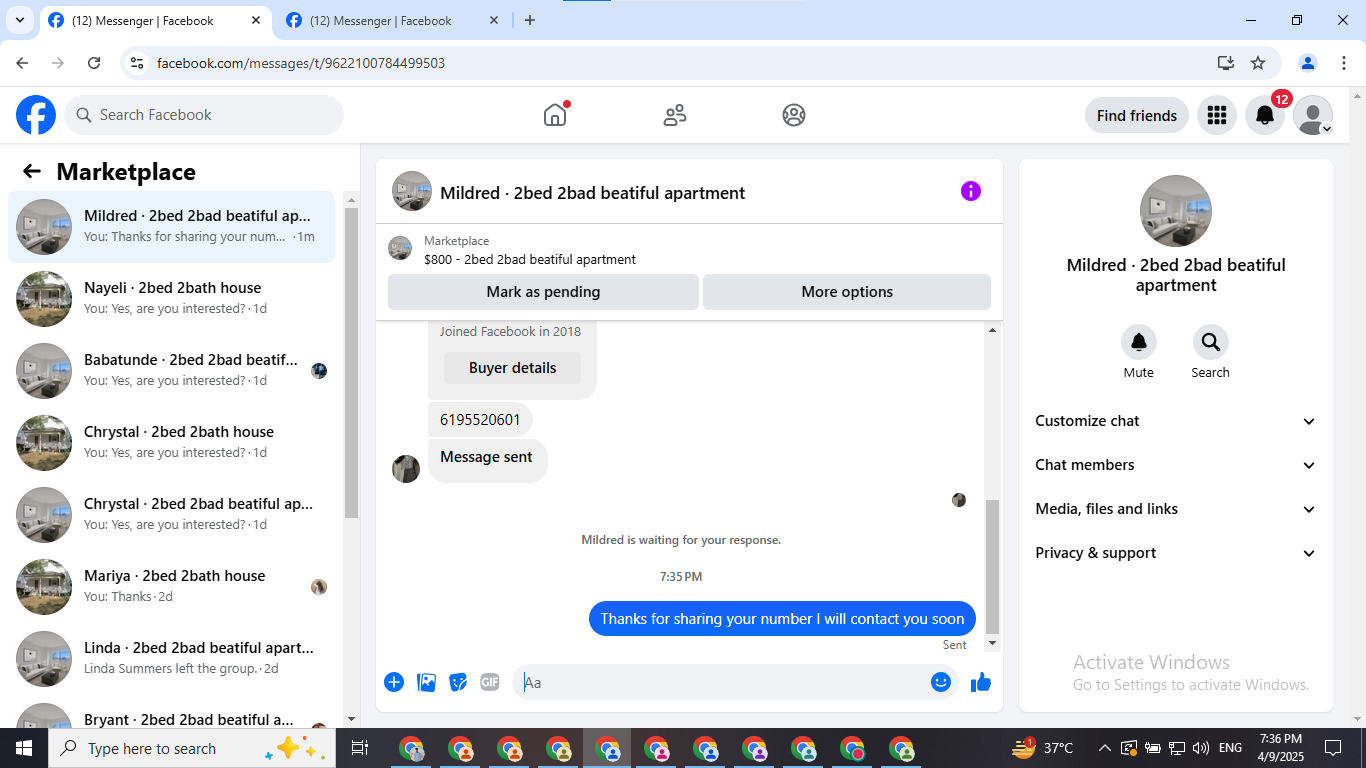Screen dimensions: 1366x768
Task: Open the Groups icon in top navigation
Action: click(794, 115)
